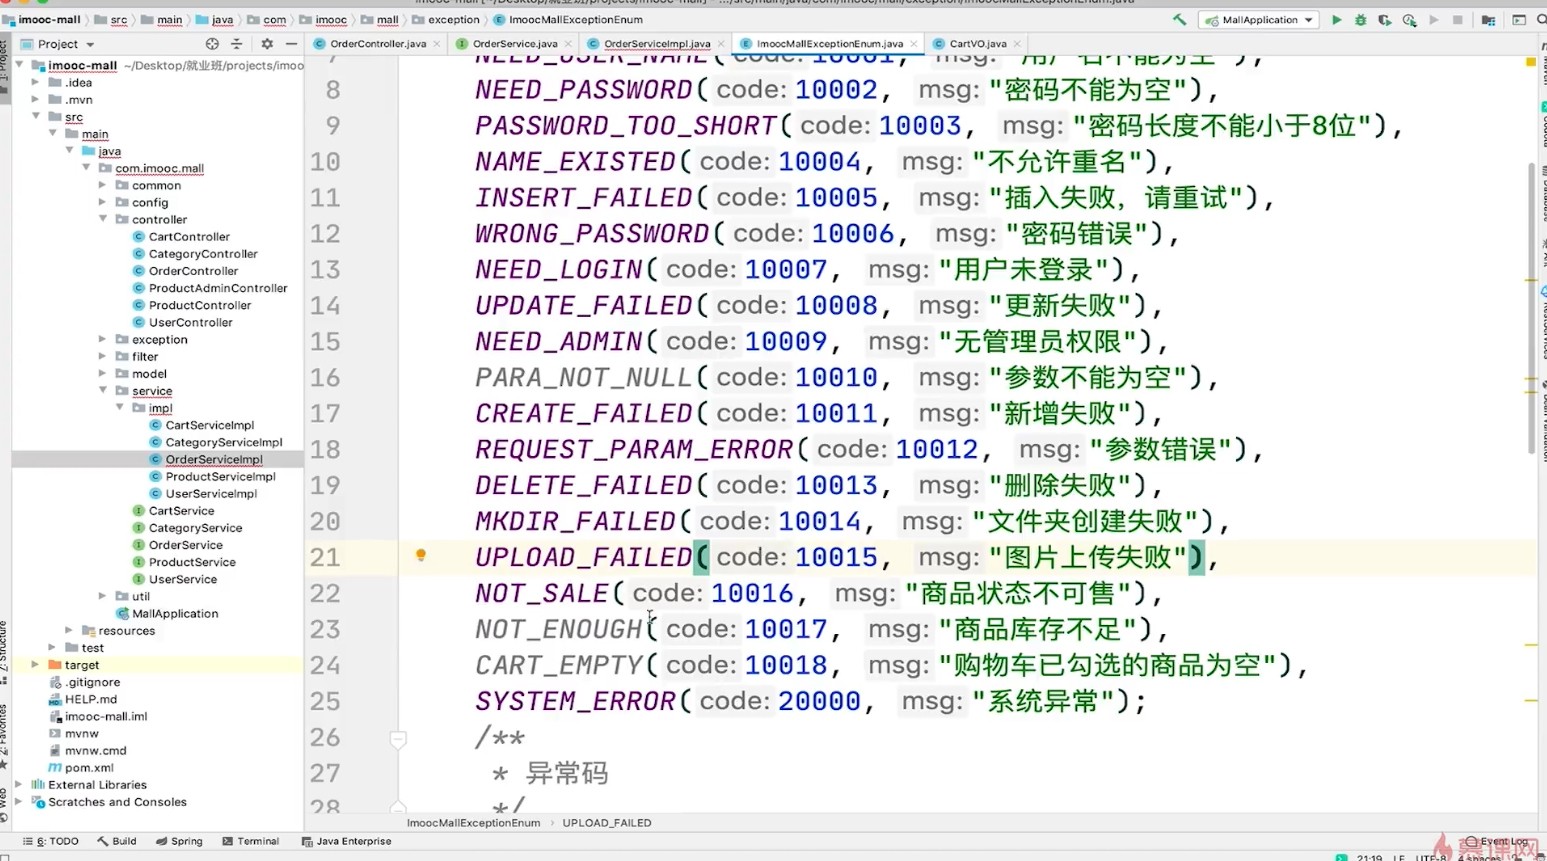Image resolution: width=1547 pixels, height=861 pixels.
Task: Expand the util package
Action: (103, 596)
